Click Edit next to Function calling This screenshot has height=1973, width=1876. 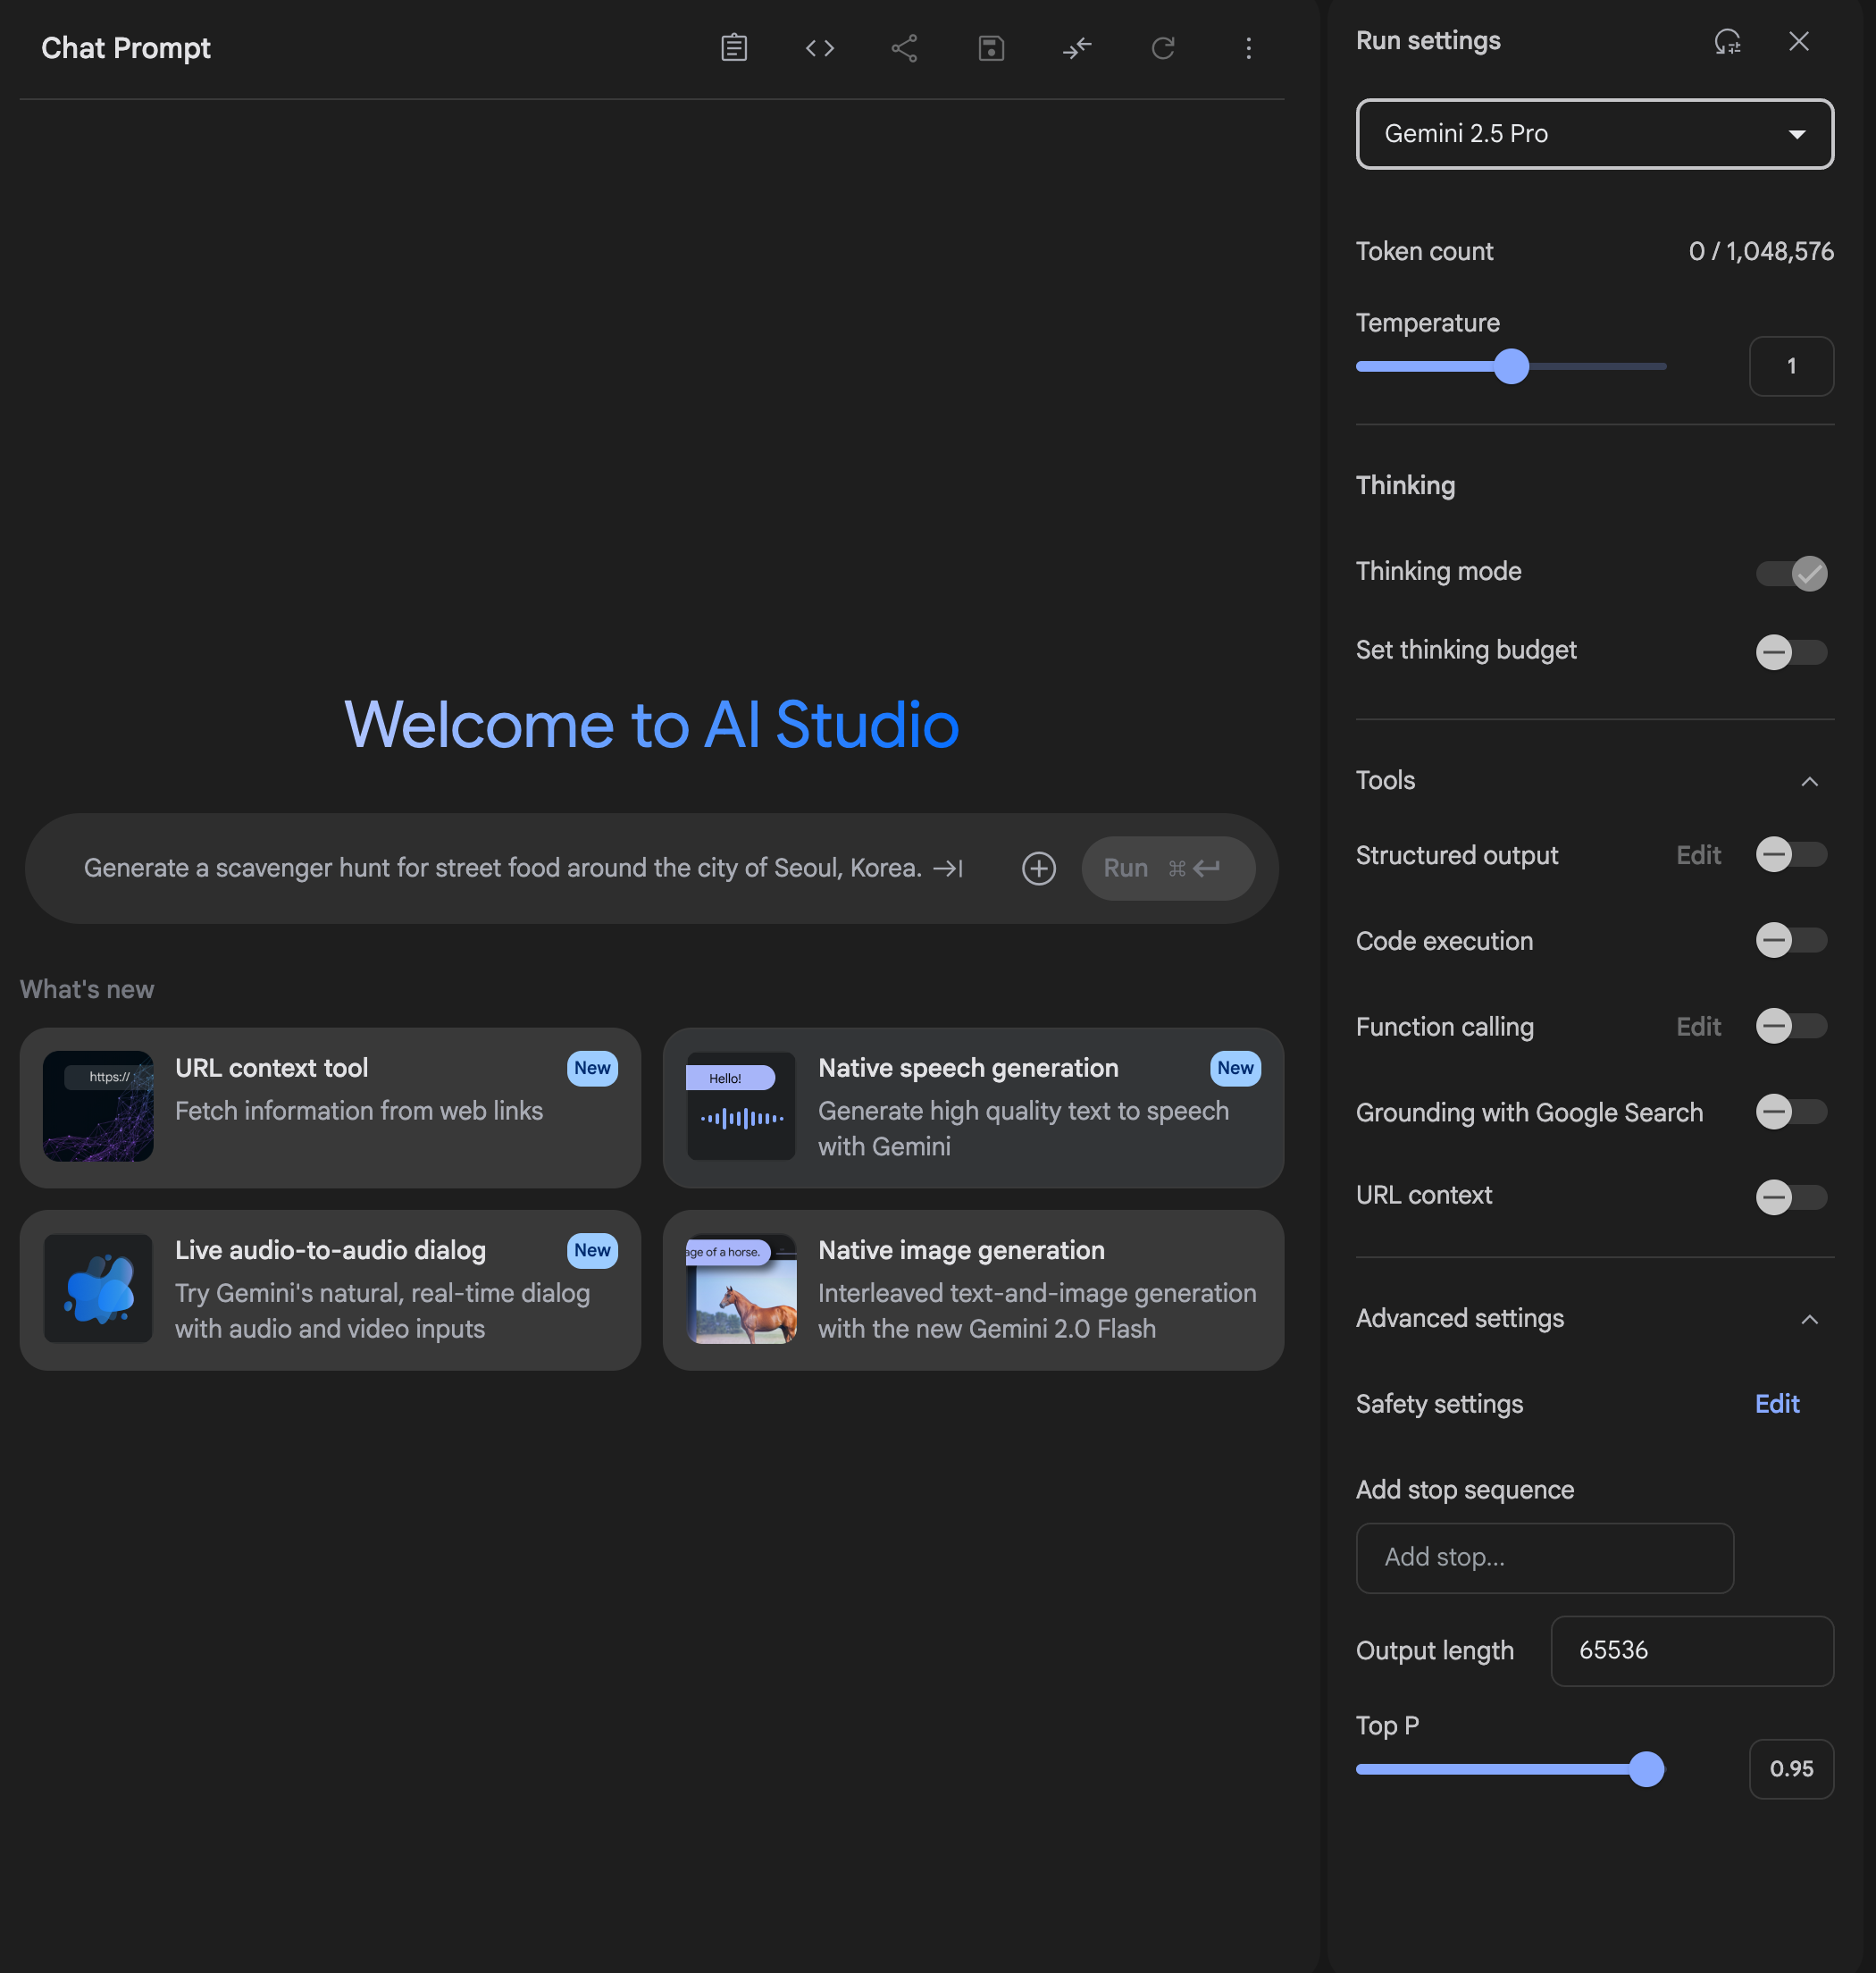1698,1027
